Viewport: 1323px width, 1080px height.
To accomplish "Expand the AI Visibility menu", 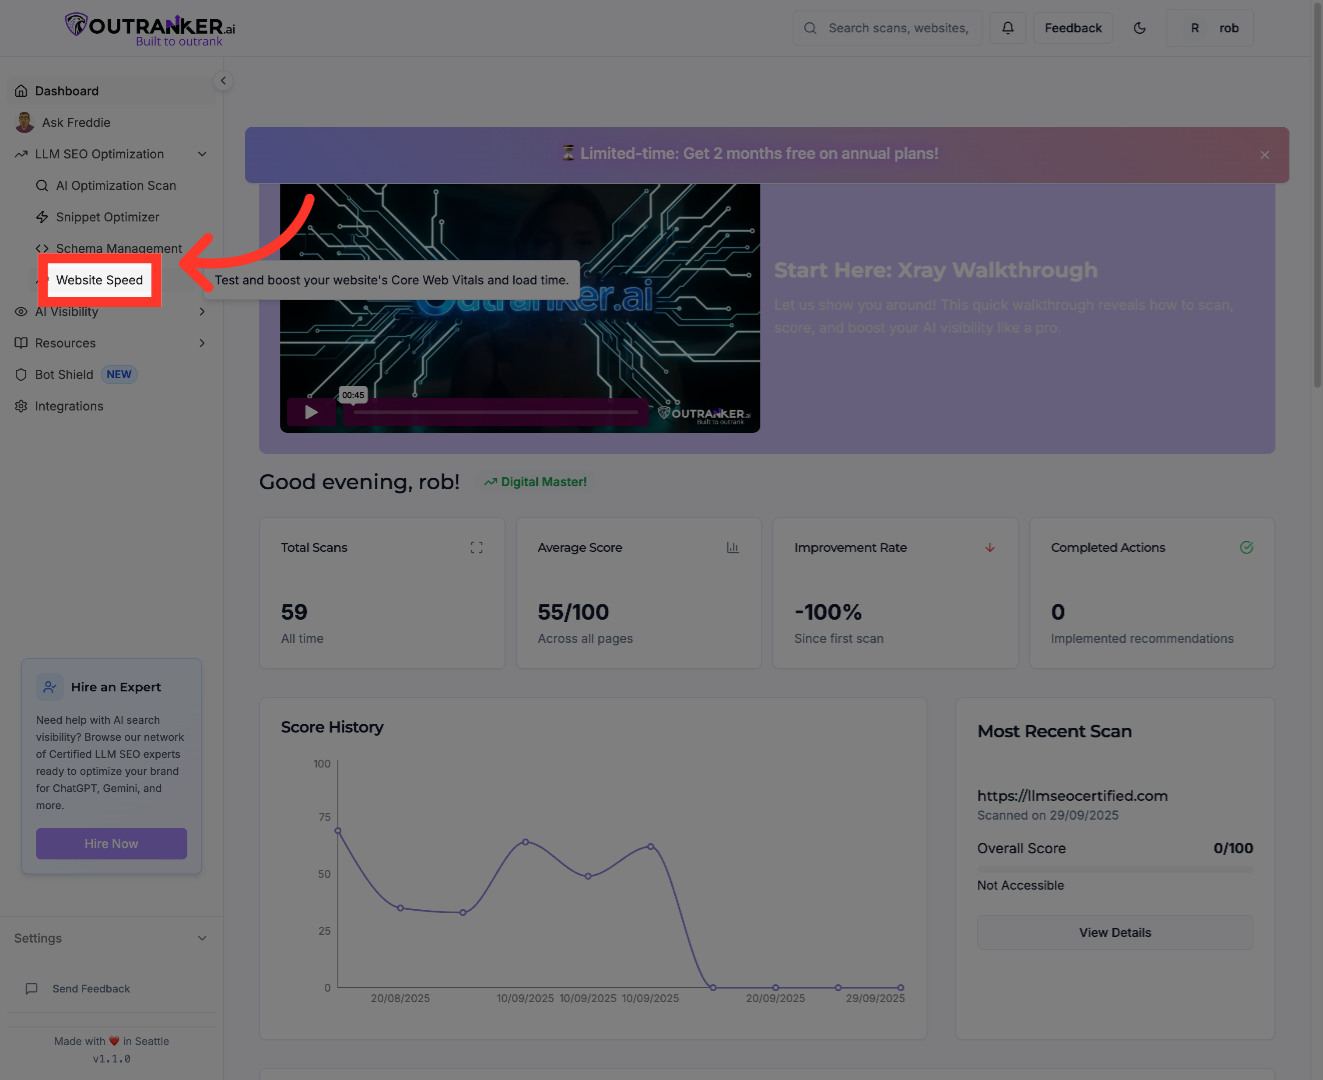I will click(x=202, y=312).
